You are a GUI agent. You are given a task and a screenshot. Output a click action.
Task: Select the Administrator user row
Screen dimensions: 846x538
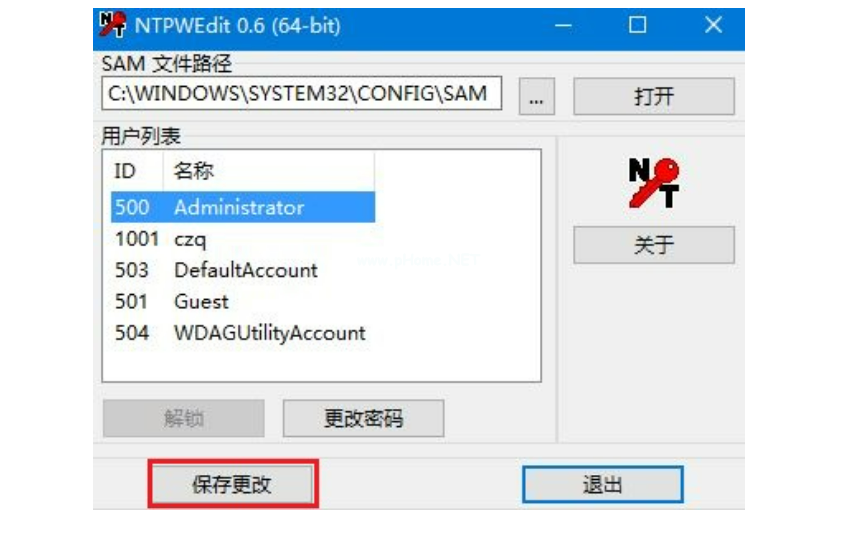pyautogui.click(x=243, y=207)
